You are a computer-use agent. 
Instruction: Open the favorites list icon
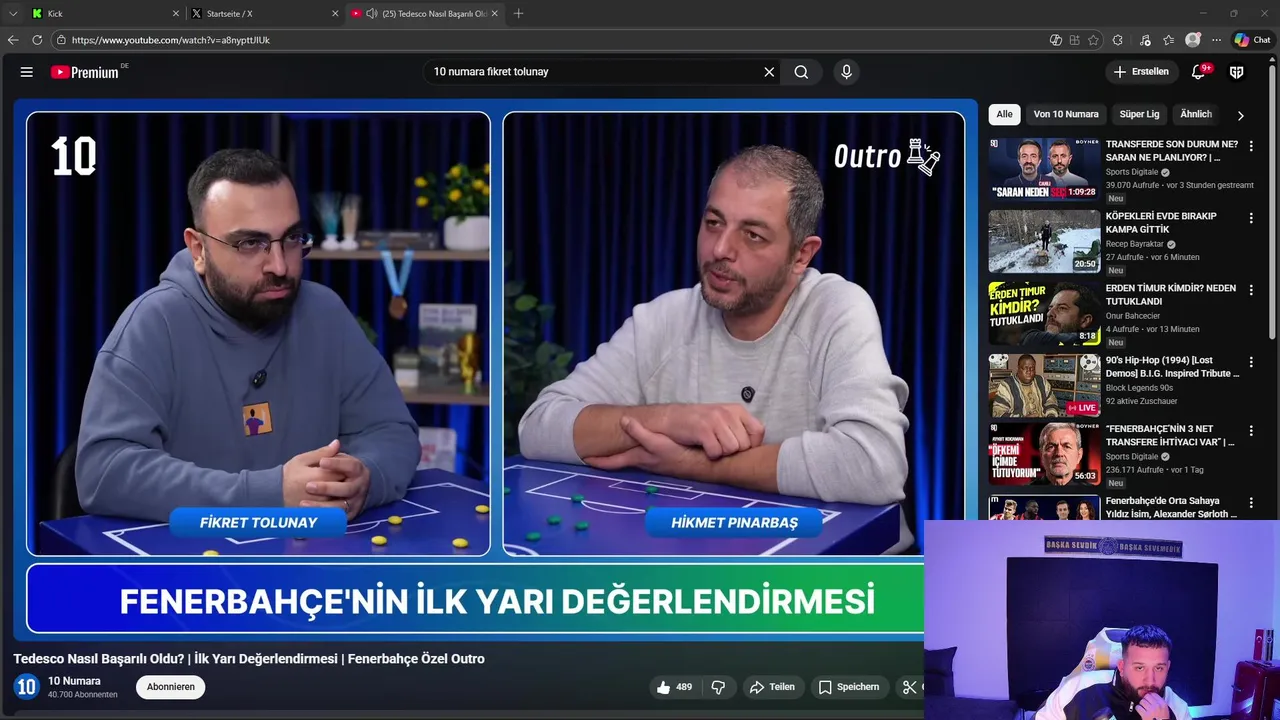(1168, 40)
